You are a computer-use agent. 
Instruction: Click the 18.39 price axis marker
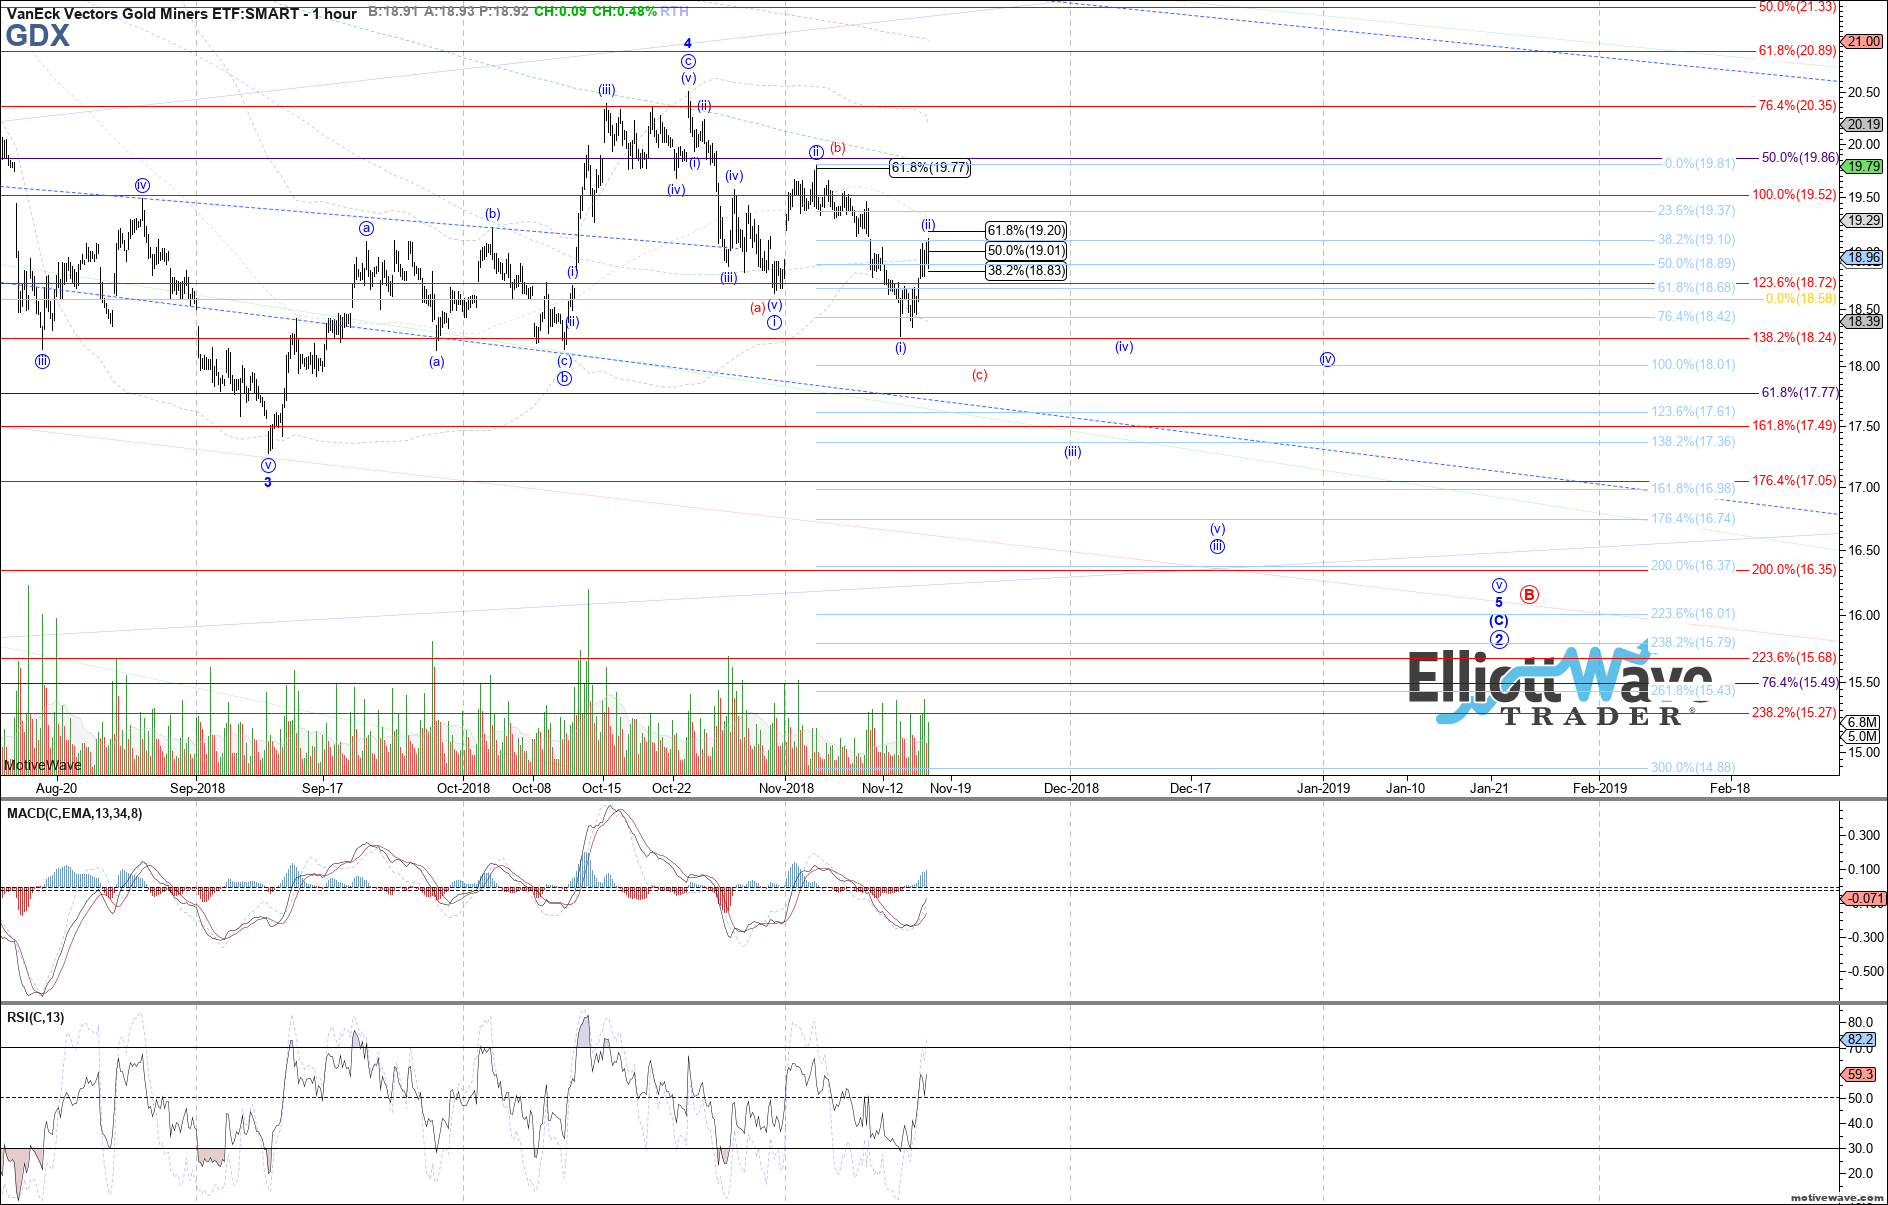(1864, 321)
